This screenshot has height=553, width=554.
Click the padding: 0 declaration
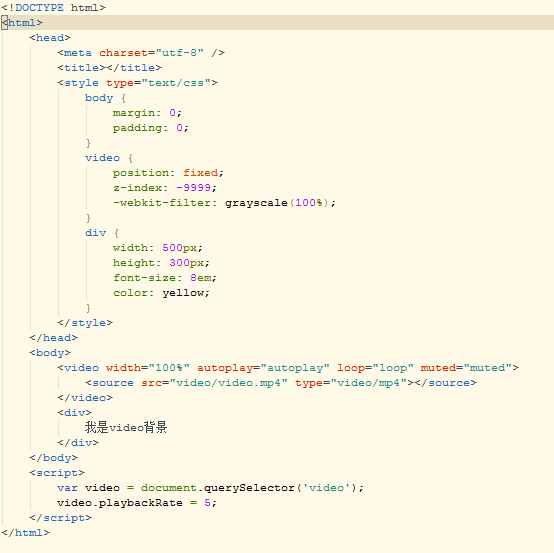tap(151, 128)
